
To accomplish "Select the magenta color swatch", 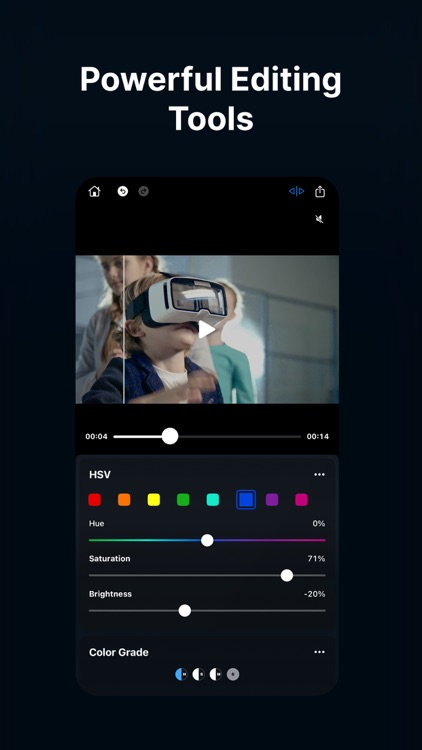I will click(301, 500).
